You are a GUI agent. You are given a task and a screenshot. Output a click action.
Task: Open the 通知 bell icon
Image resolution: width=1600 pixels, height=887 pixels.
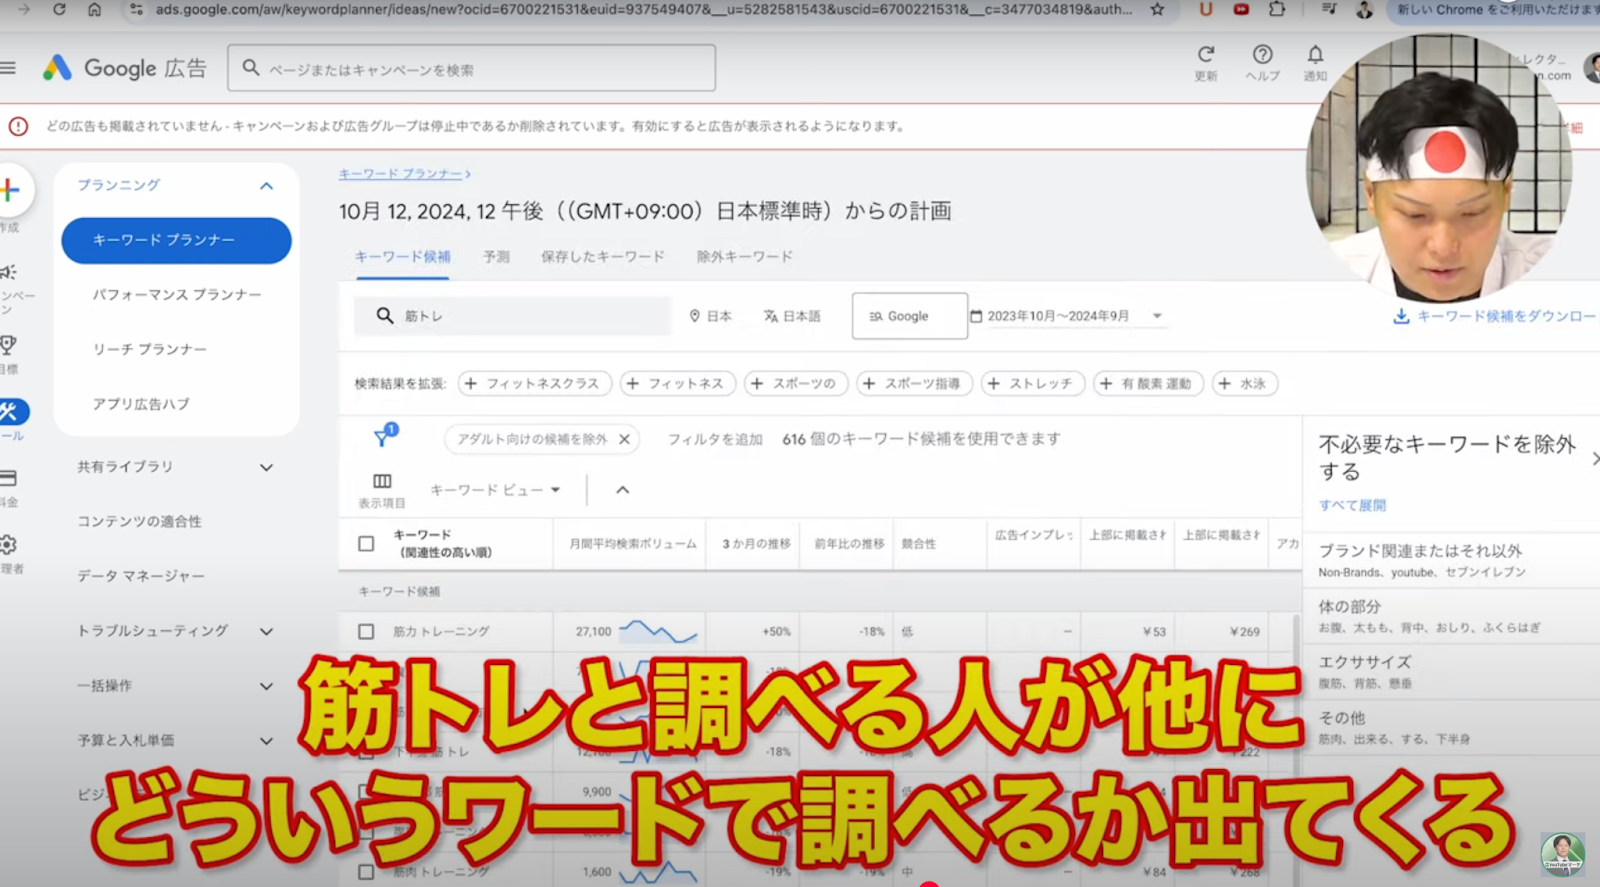(x=1315, y=54)
